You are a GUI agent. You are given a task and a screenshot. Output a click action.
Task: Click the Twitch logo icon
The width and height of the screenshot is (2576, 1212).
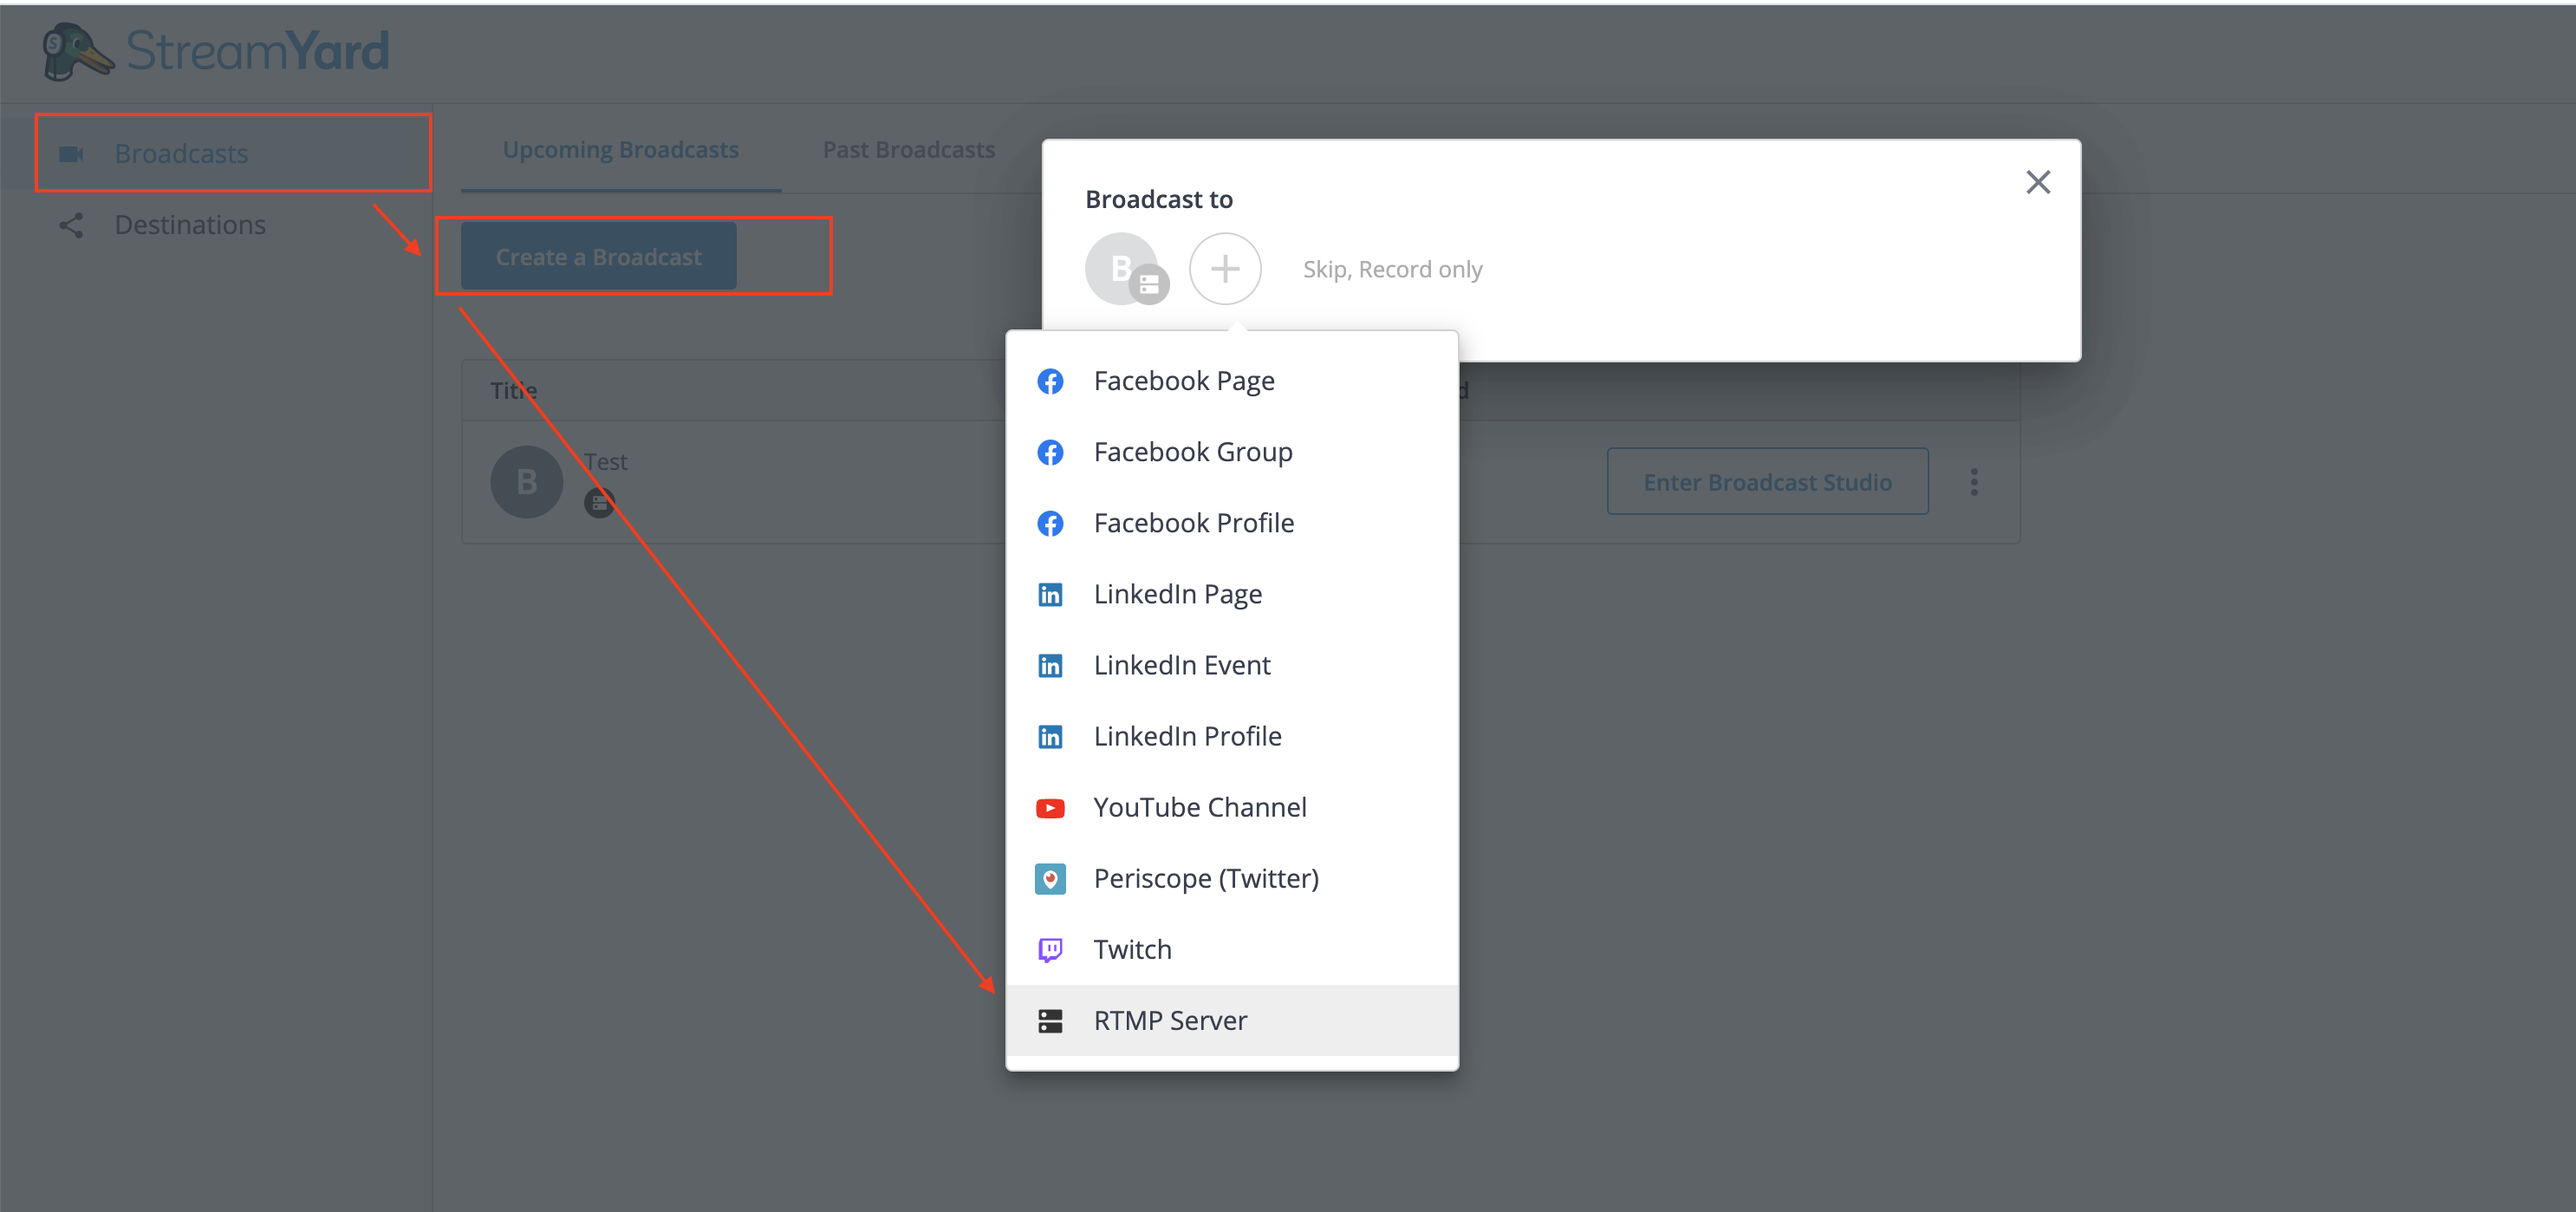[1050, 950]
